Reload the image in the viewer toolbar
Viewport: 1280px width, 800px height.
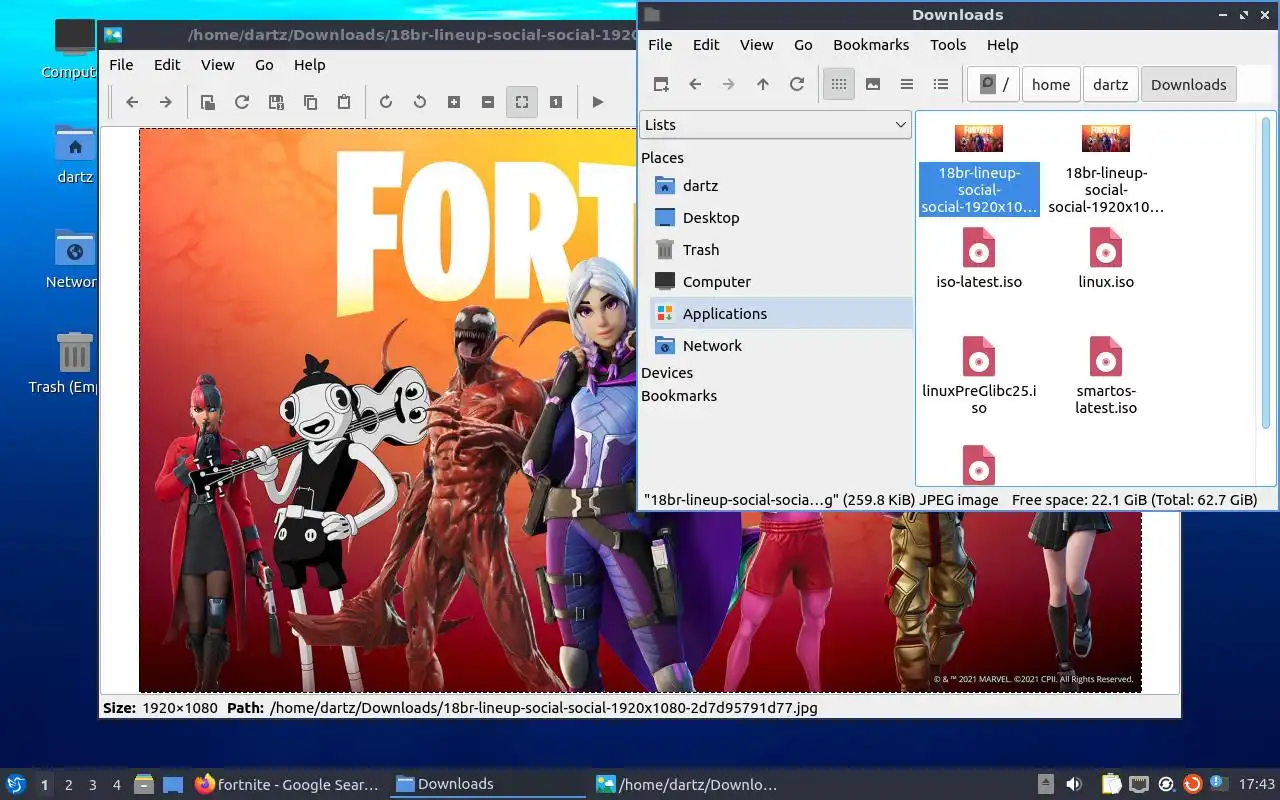[242, 102]
